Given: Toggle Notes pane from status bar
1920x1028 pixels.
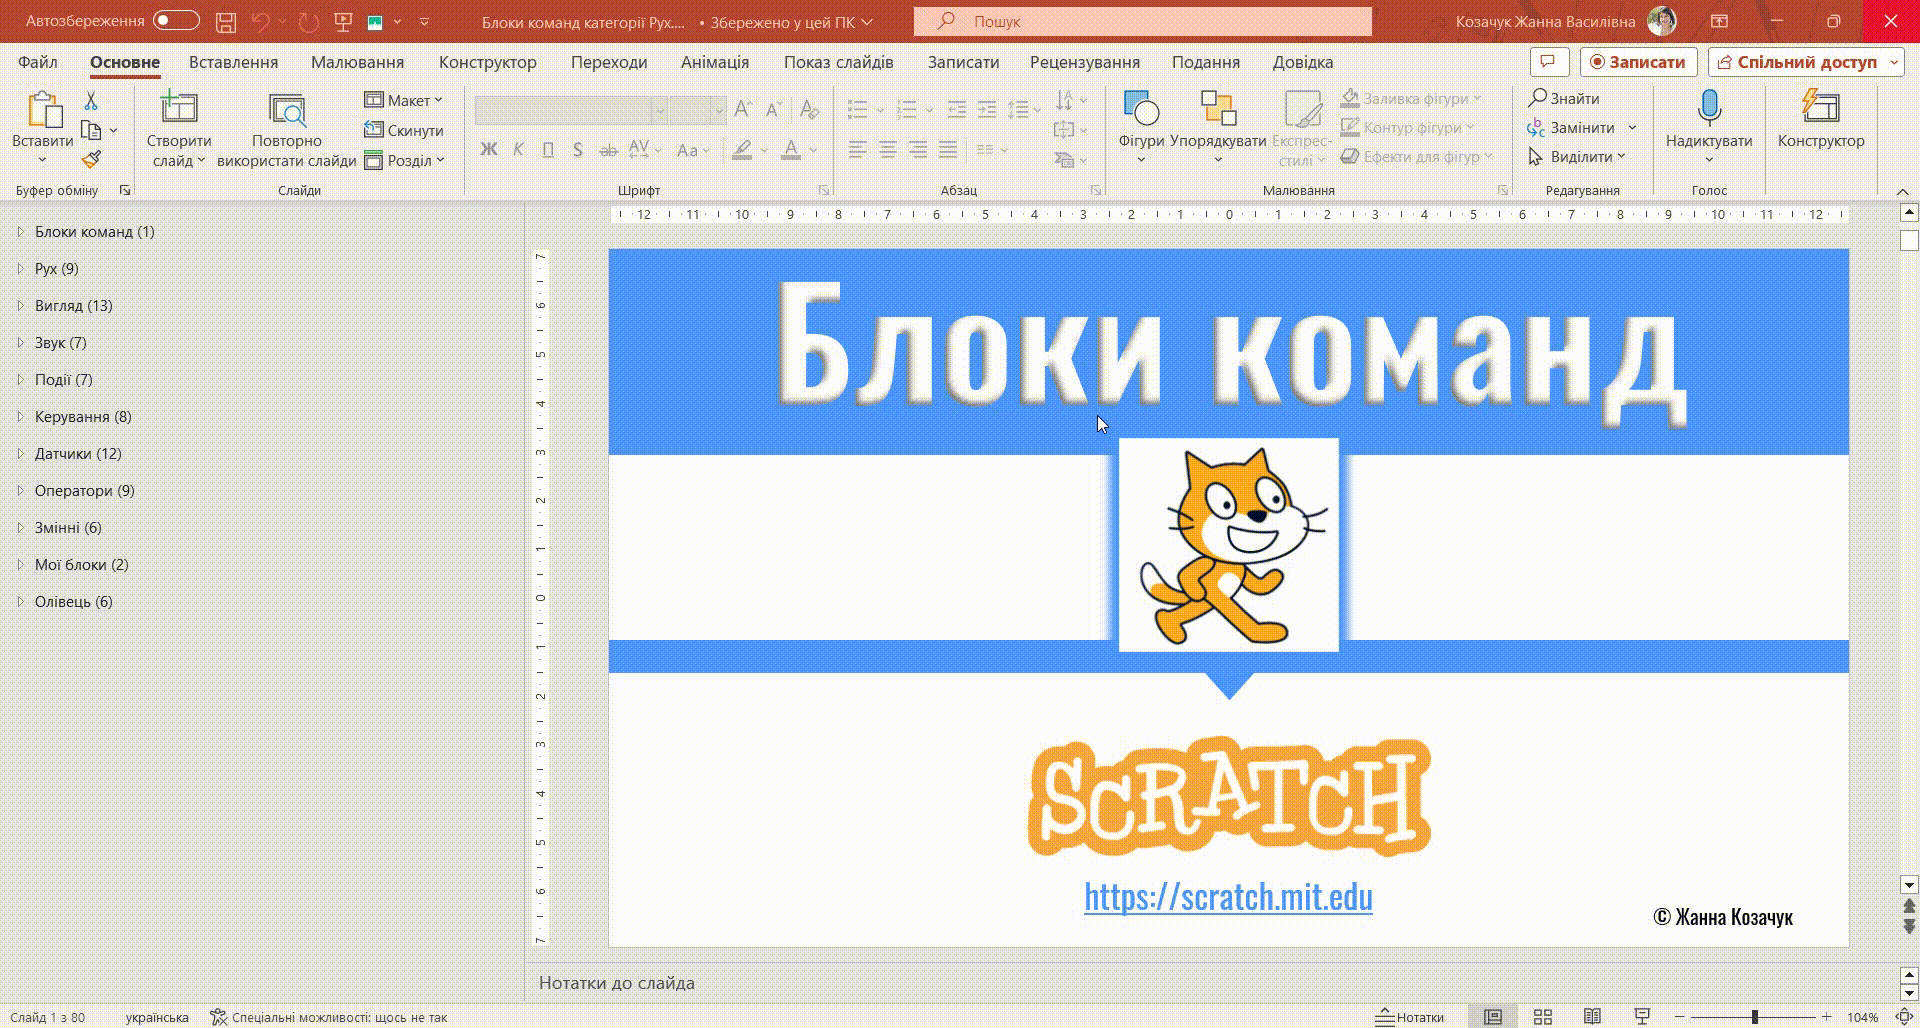Looking at the screenshot, I should 1410,1017.
